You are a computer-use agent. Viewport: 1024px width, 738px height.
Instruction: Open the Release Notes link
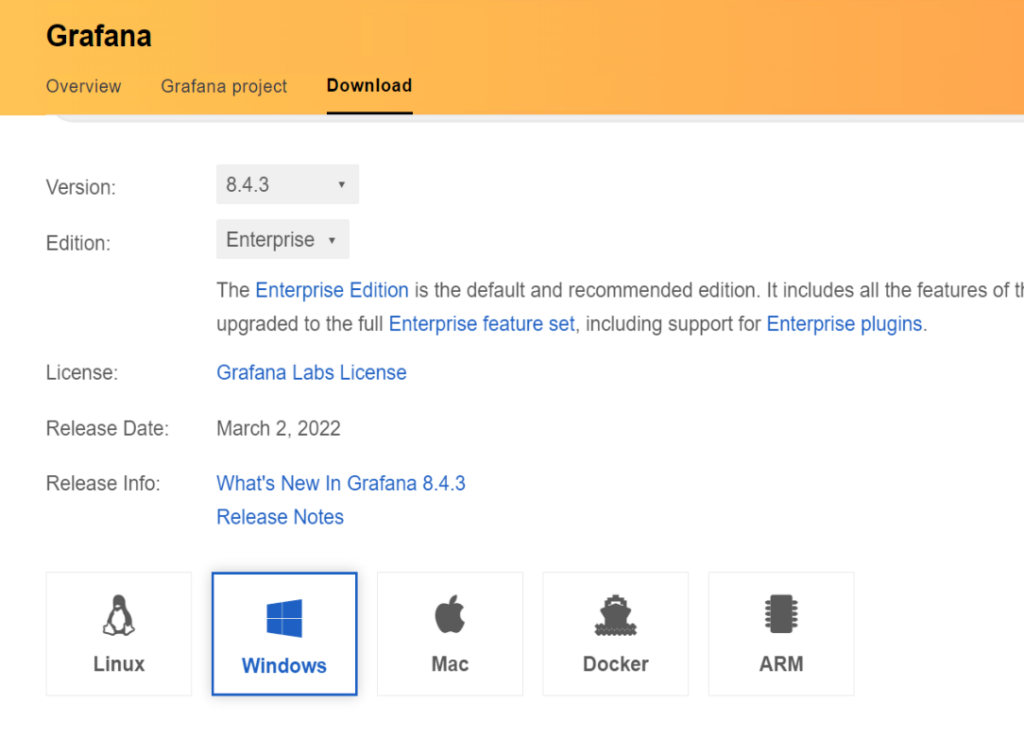[280, 517]
